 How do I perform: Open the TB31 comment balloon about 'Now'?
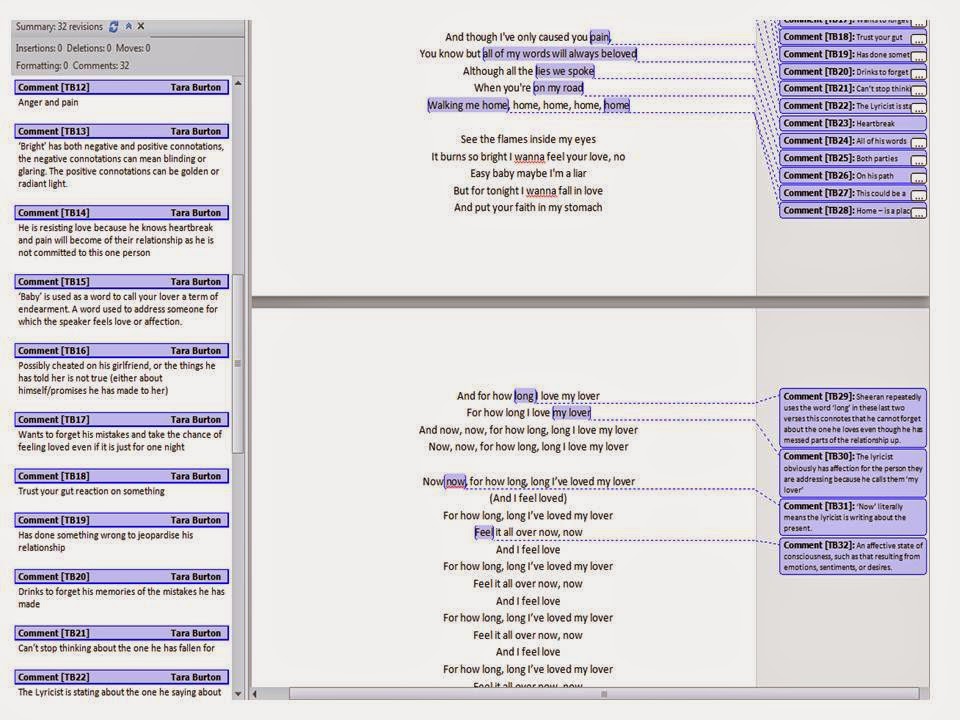[x=852, y=517]
